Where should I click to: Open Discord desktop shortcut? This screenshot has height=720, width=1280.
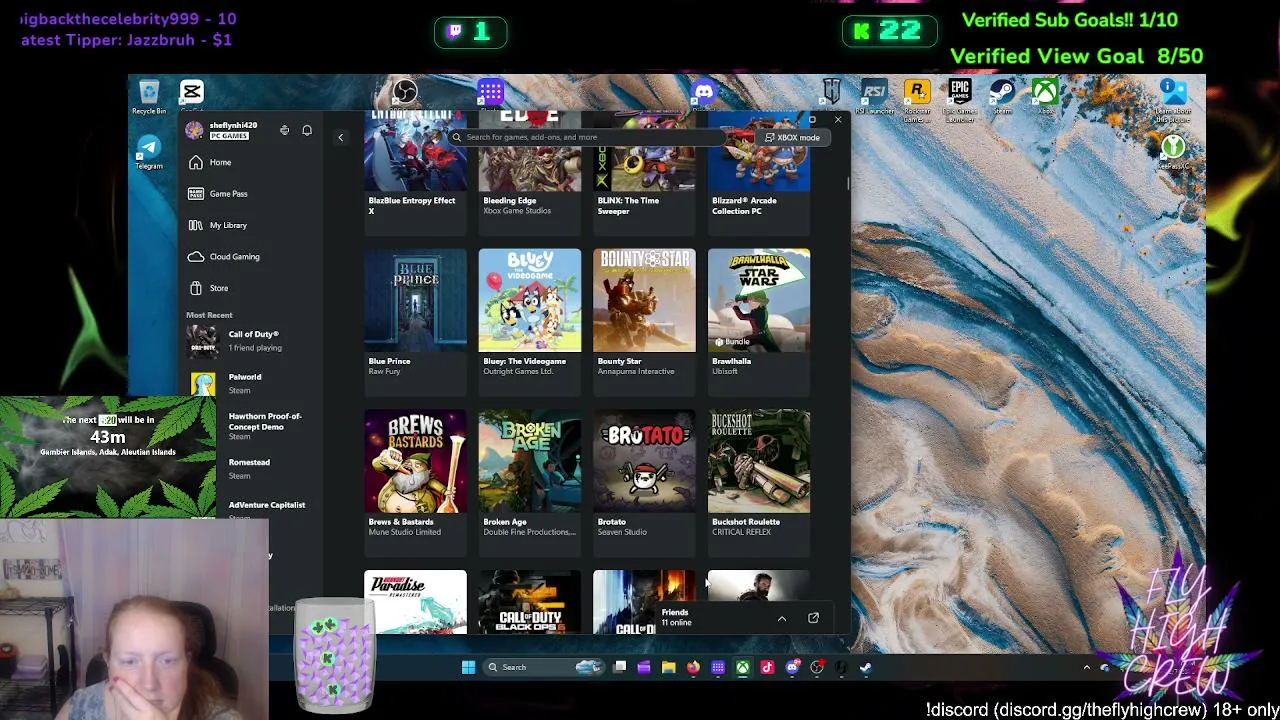click(704, 93)
